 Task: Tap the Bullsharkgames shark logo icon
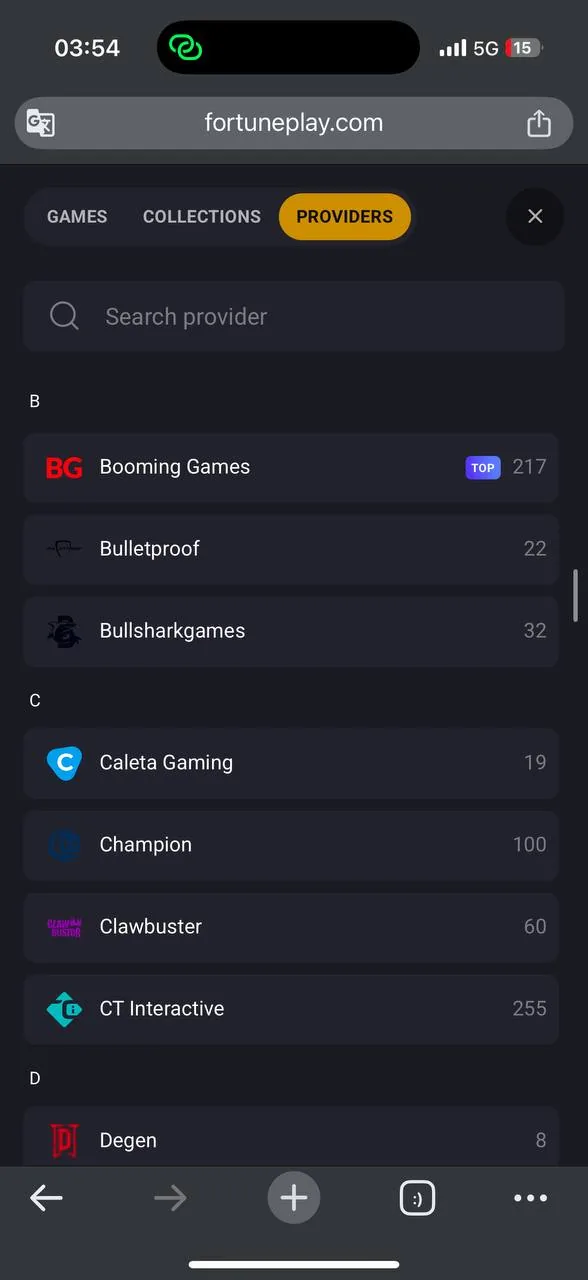click(64, 631)
